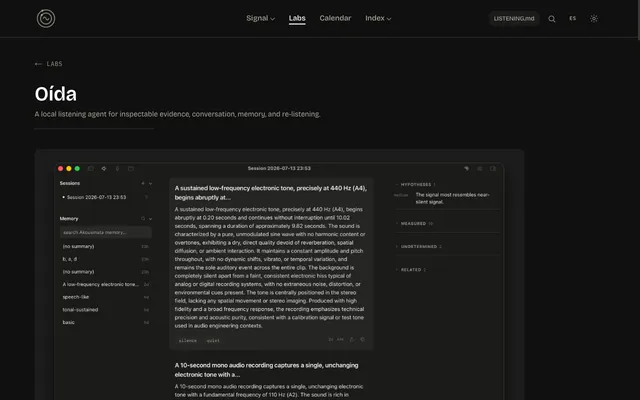The height and width of the screenshot is (400, 640).
Task: Click the '10-second mono audio recording' card heading
Action: pos(267,370)
